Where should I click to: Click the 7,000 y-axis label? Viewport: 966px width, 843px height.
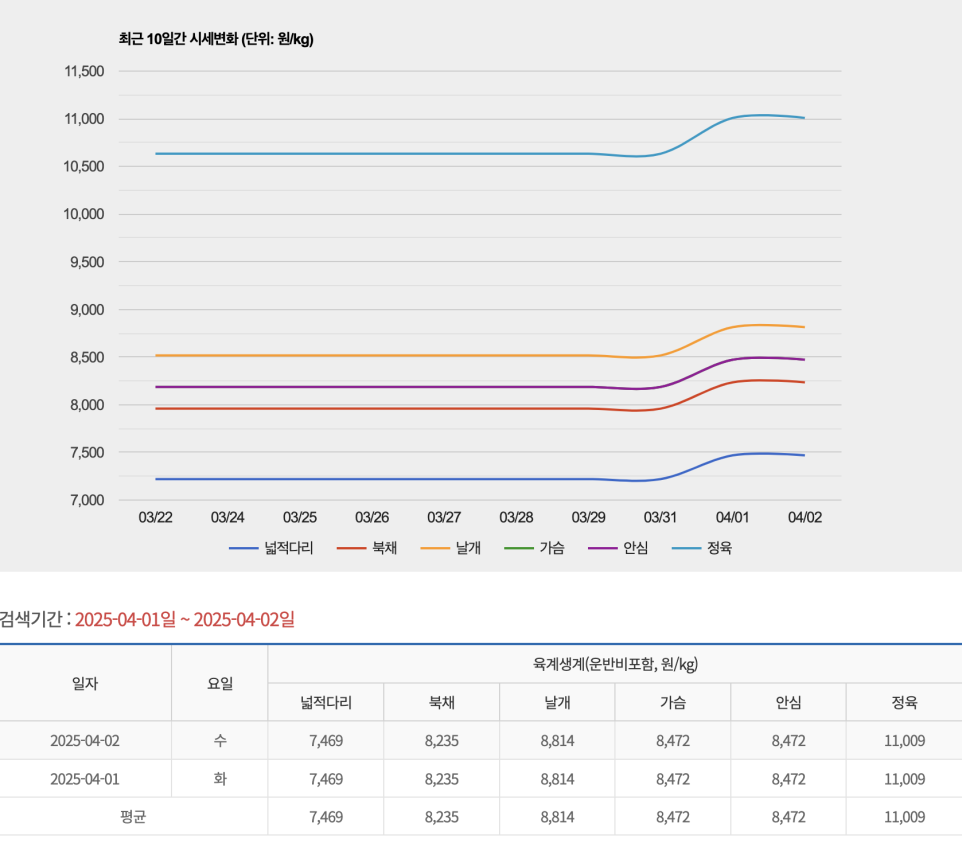click(87, 500)
